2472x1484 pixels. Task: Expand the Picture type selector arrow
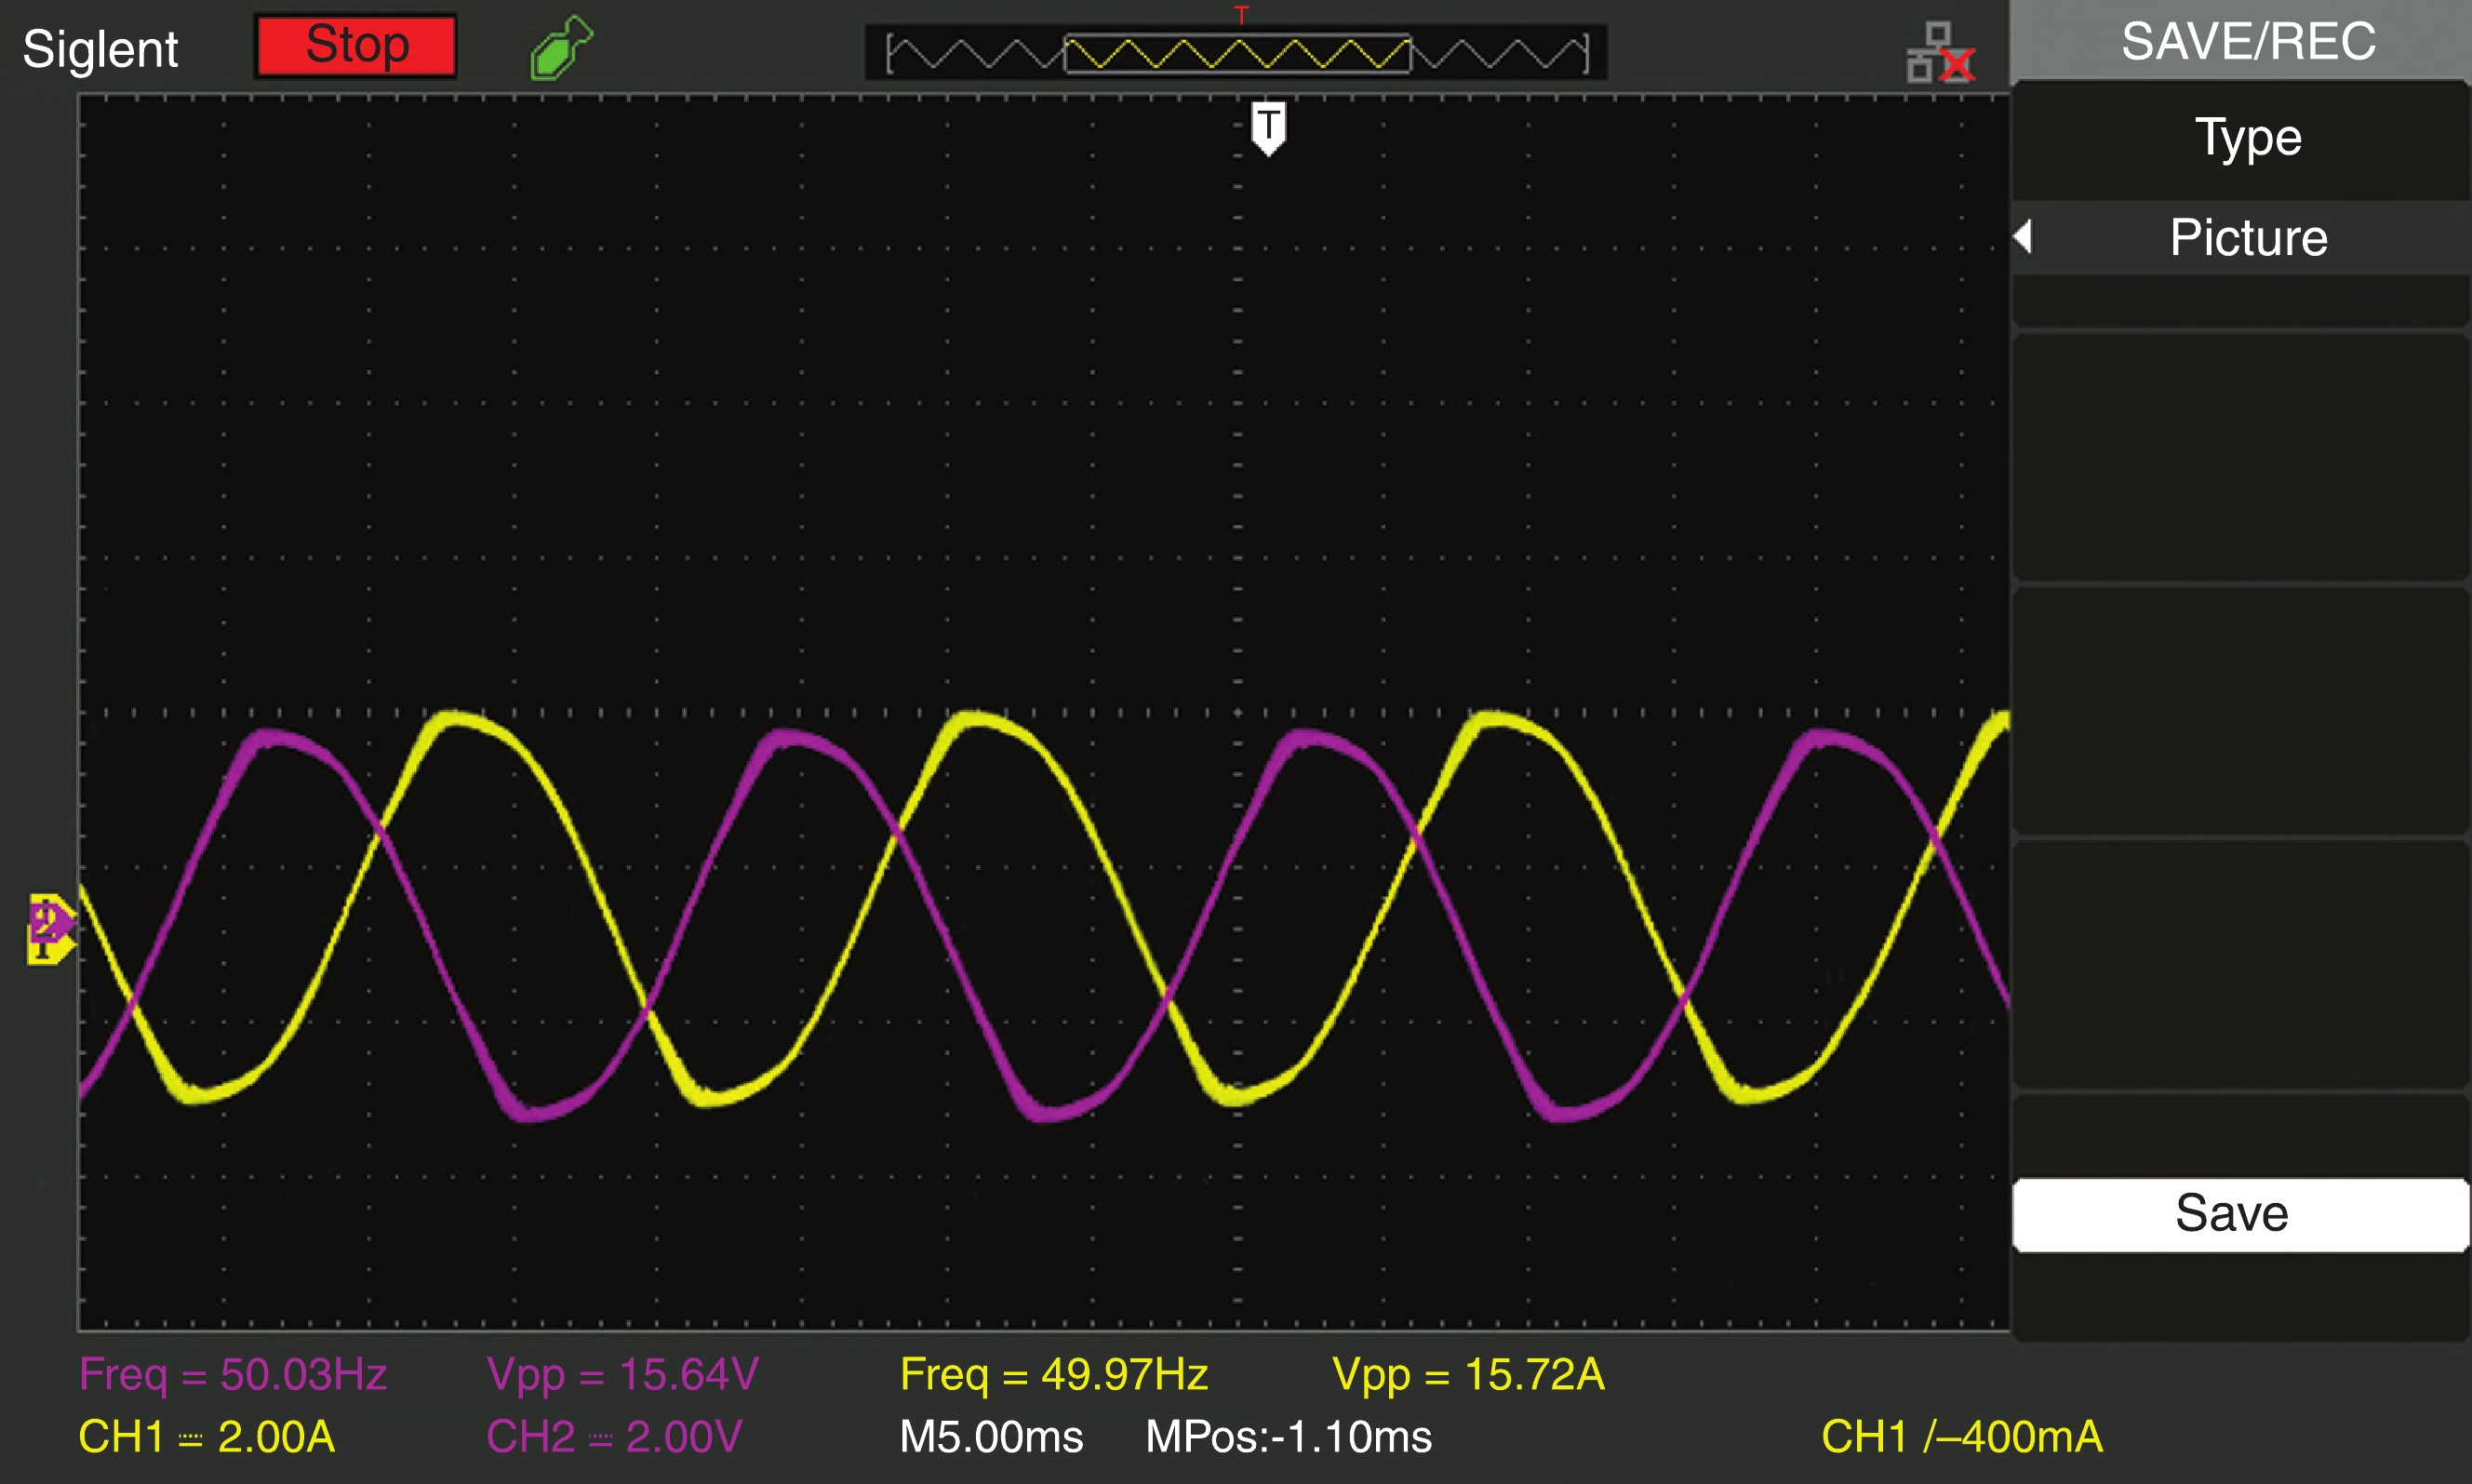pos(2023,237)
